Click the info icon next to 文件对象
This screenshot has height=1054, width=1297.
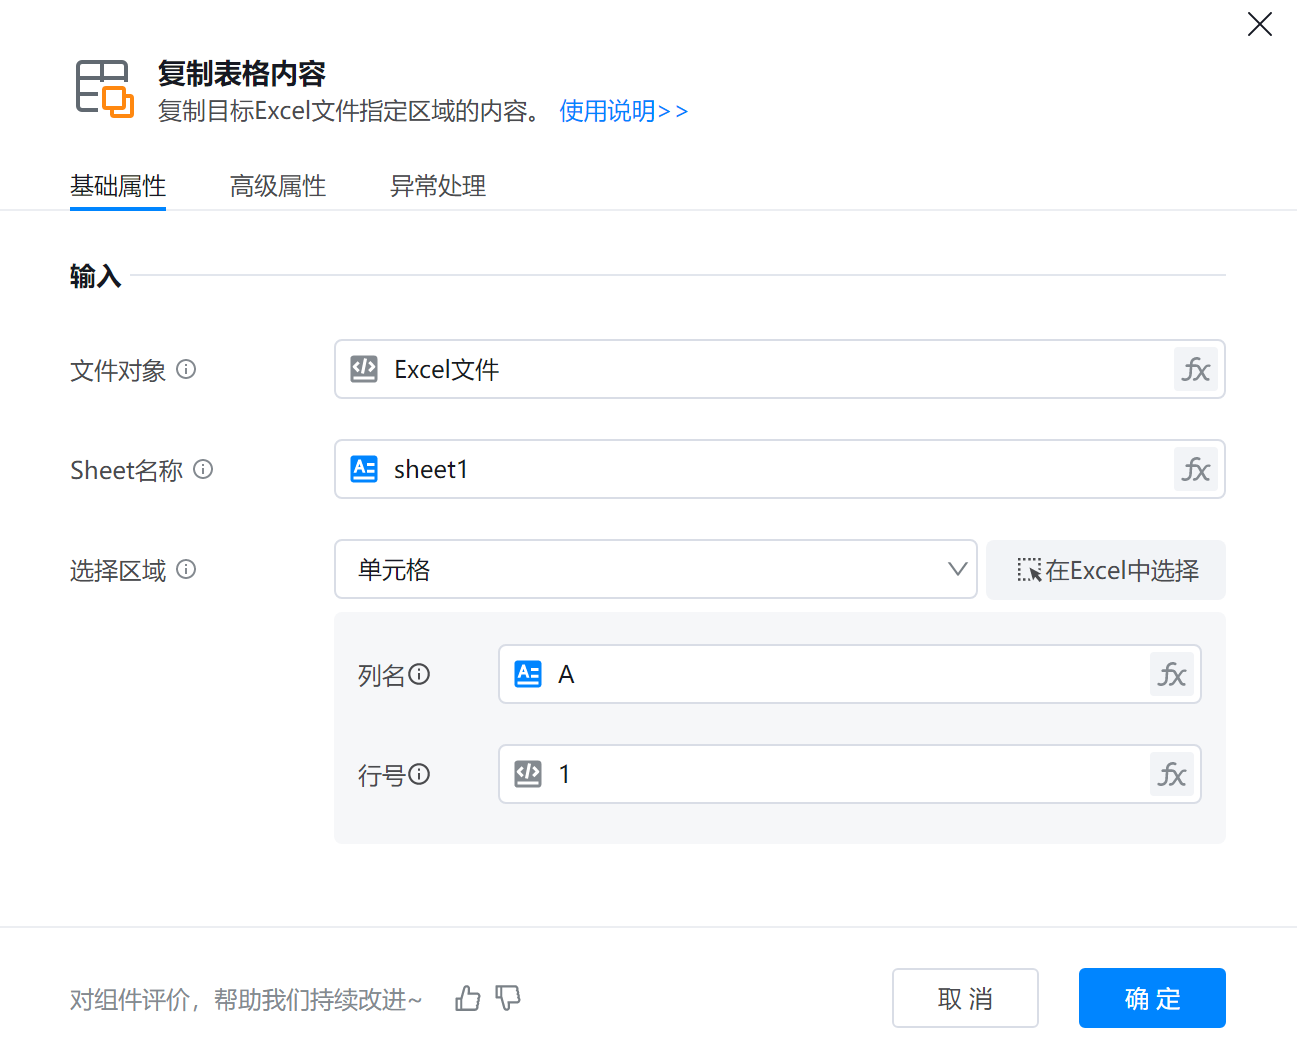coord(186,369)
